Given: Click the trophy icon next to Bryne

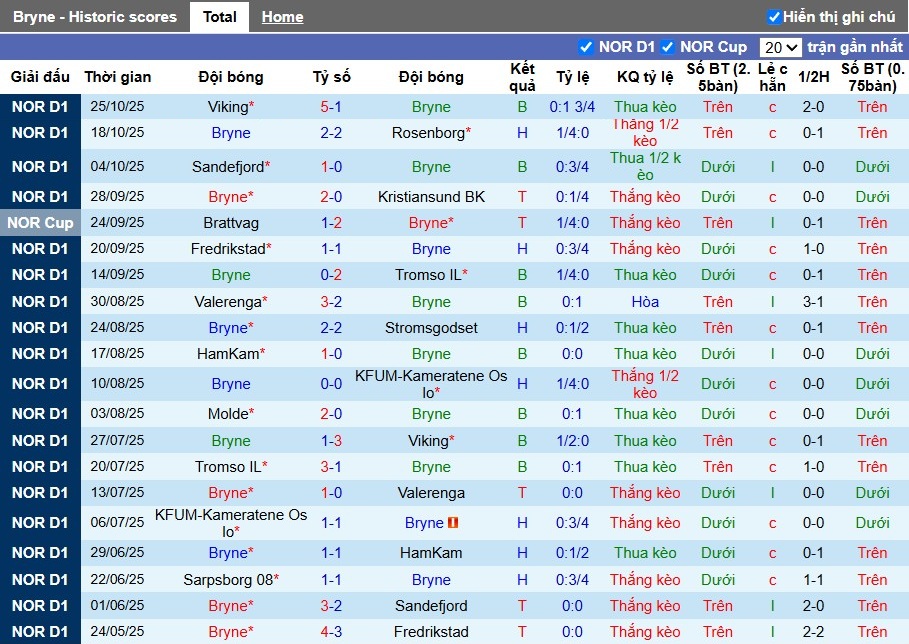Looking at the screenshot, I should pyautogui.click(x=453, y=522).
